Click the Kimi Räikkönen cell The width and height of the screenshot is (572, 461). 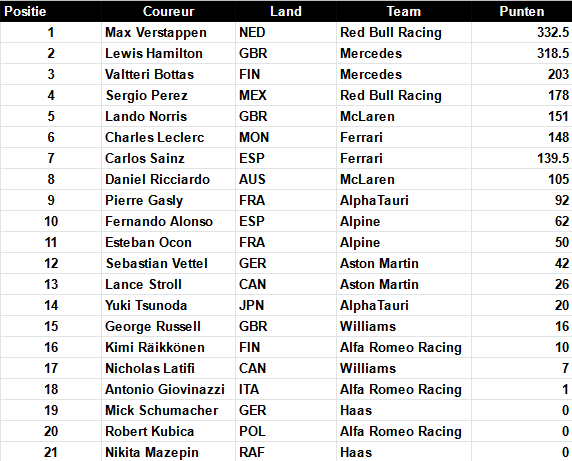(168, 347)
